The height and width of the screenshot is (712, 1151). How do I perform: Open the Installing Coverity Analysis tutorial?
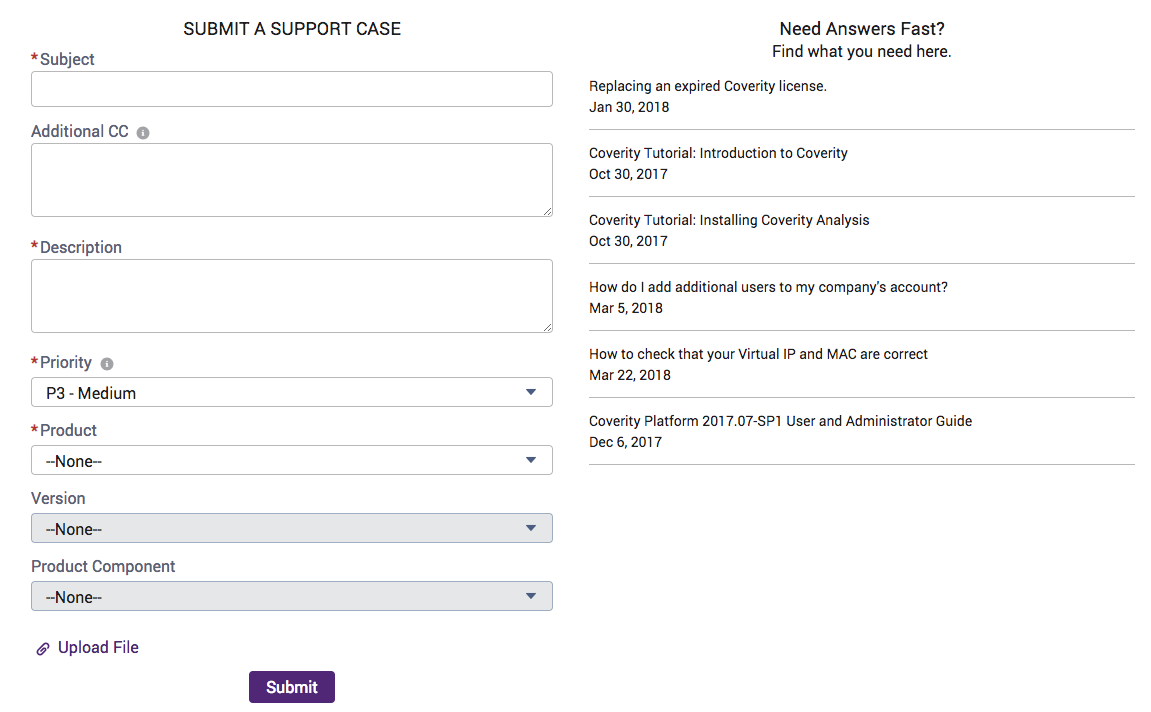tap(729, 220)
